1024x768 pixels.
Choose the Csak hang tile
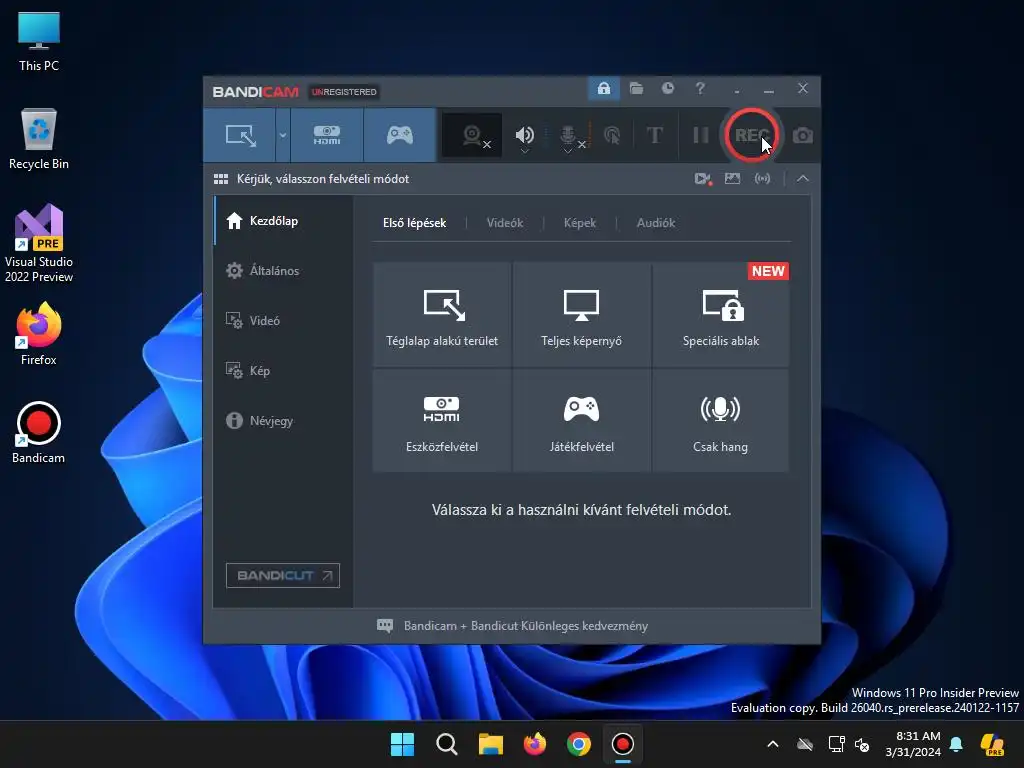point(720,420)
